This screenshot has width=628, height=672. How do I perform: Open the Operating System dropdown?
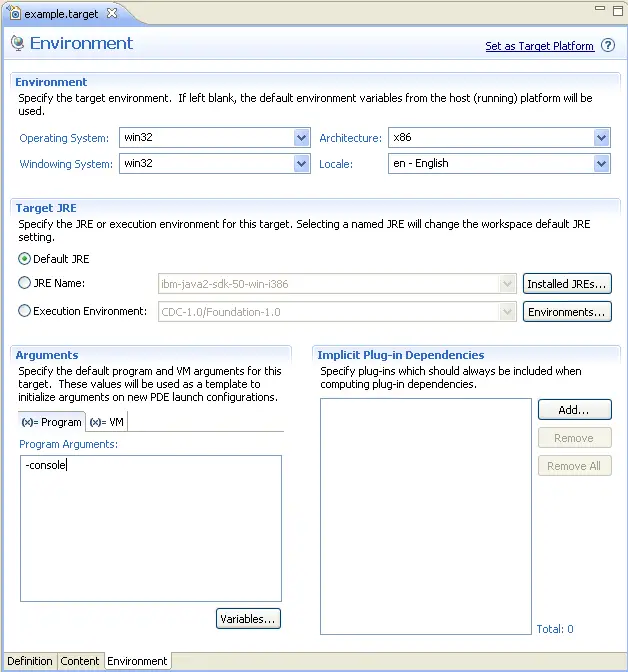click(x=302, y=138)
